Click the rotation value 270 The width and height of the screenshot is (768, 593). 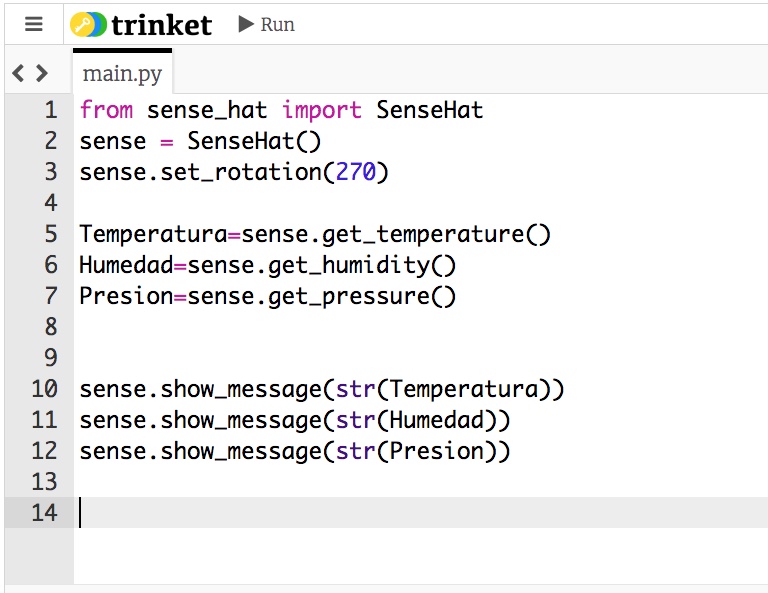(x=355, y=172)
